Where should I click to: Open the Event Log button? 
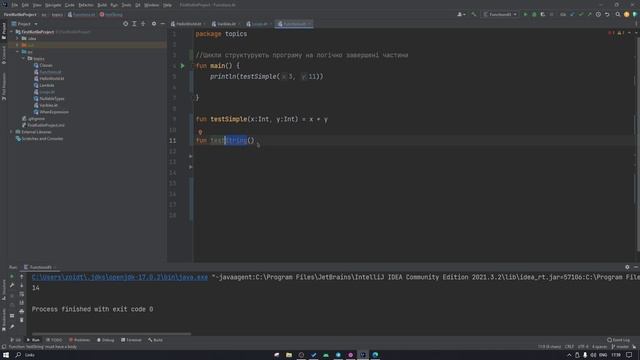tap(618, 340)
